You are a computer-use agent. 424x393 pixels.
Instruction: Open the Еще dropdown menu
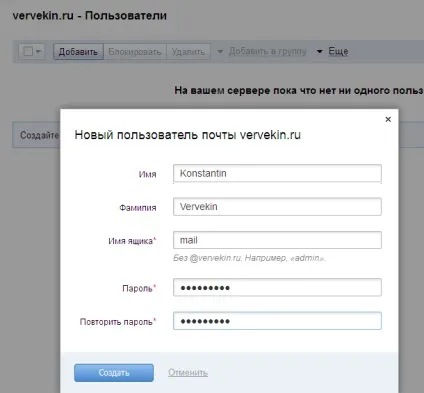[x=332, y=51]
